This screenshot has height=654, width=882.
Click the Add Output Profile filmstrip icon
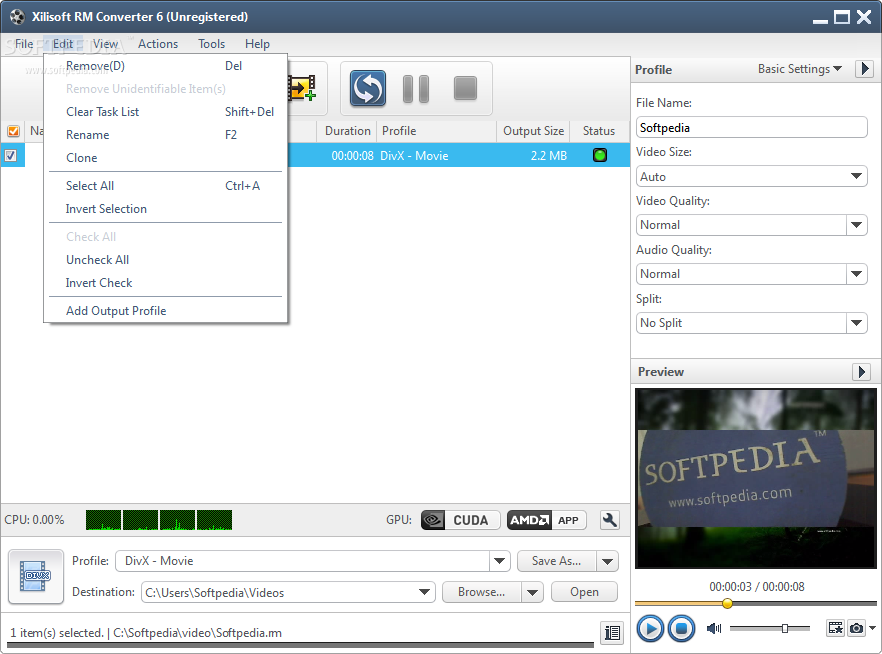click(302, 88)
